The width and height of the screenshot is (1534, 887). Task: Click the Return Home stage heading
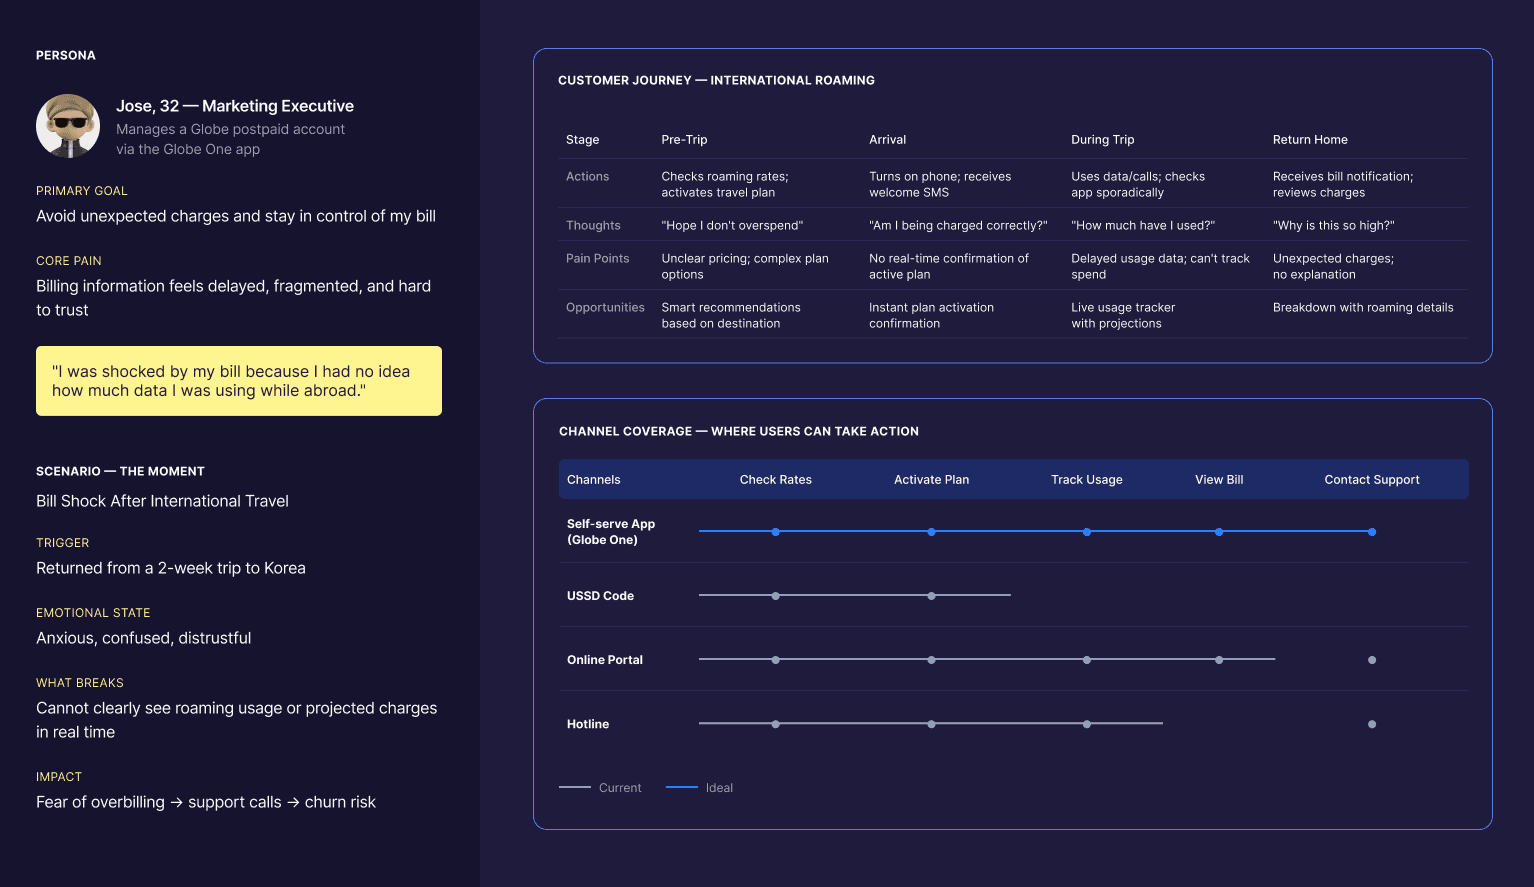tap(1310, 140)
